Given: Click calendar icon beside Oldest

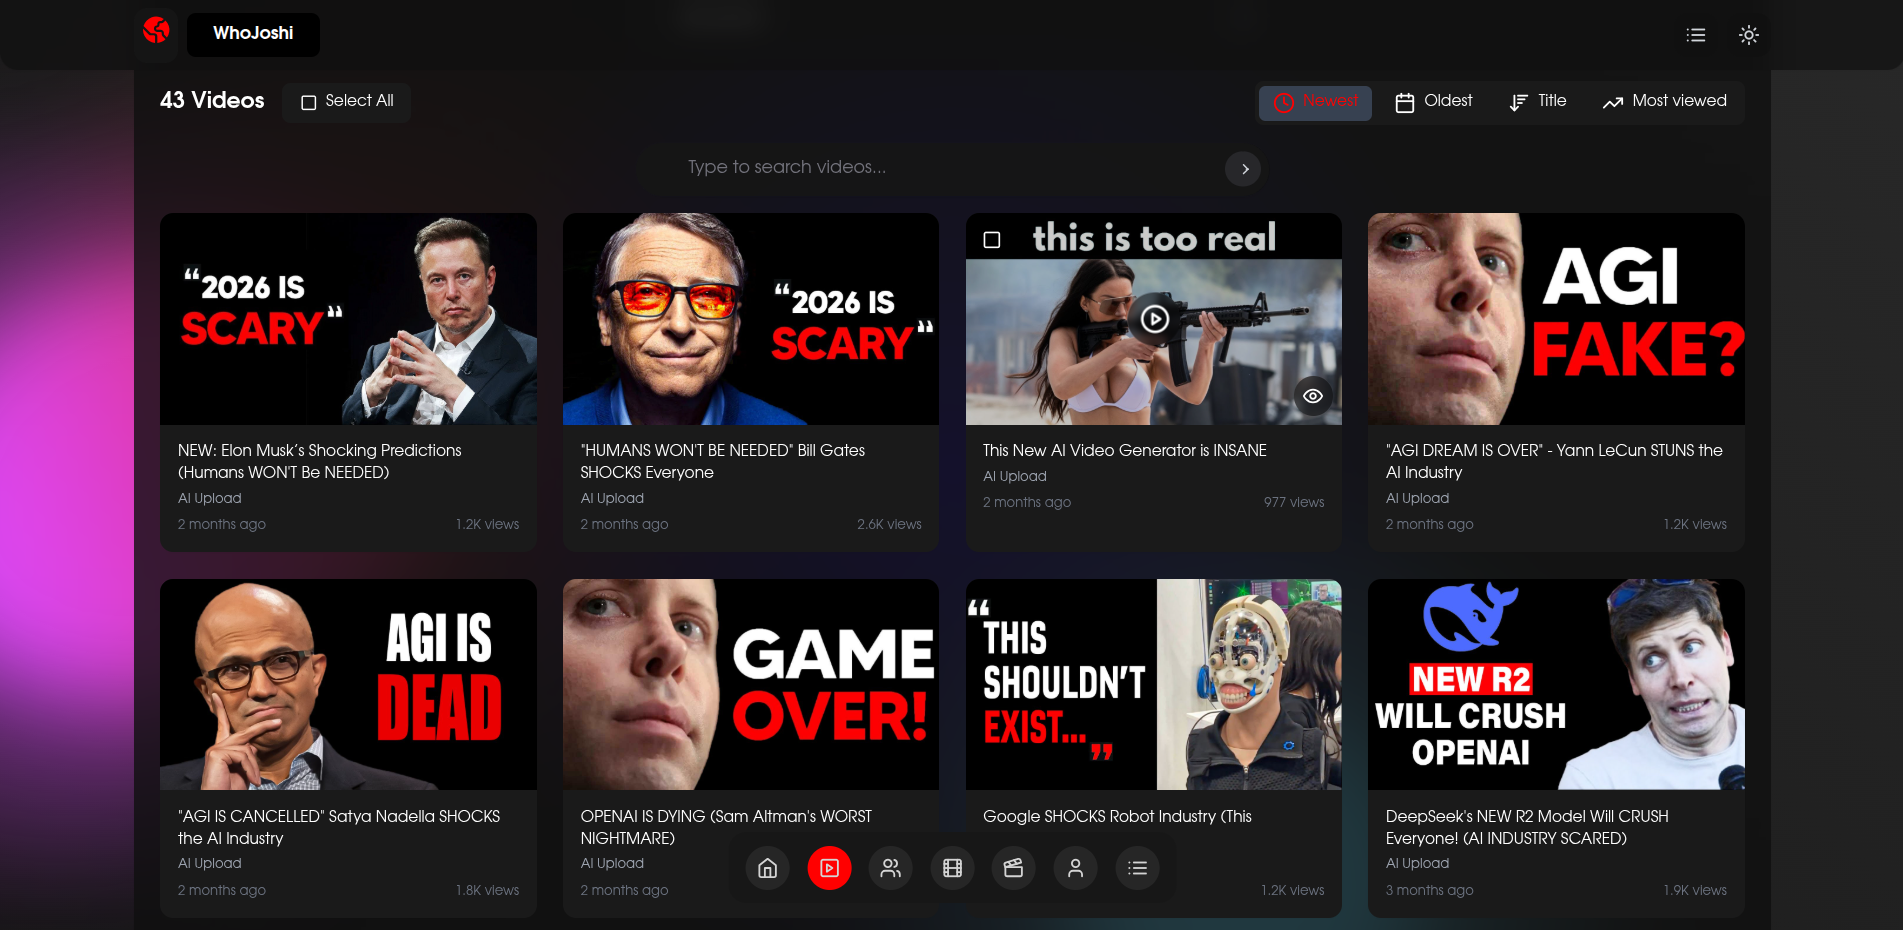Looking at the screenshot, I should (1405, 102).
